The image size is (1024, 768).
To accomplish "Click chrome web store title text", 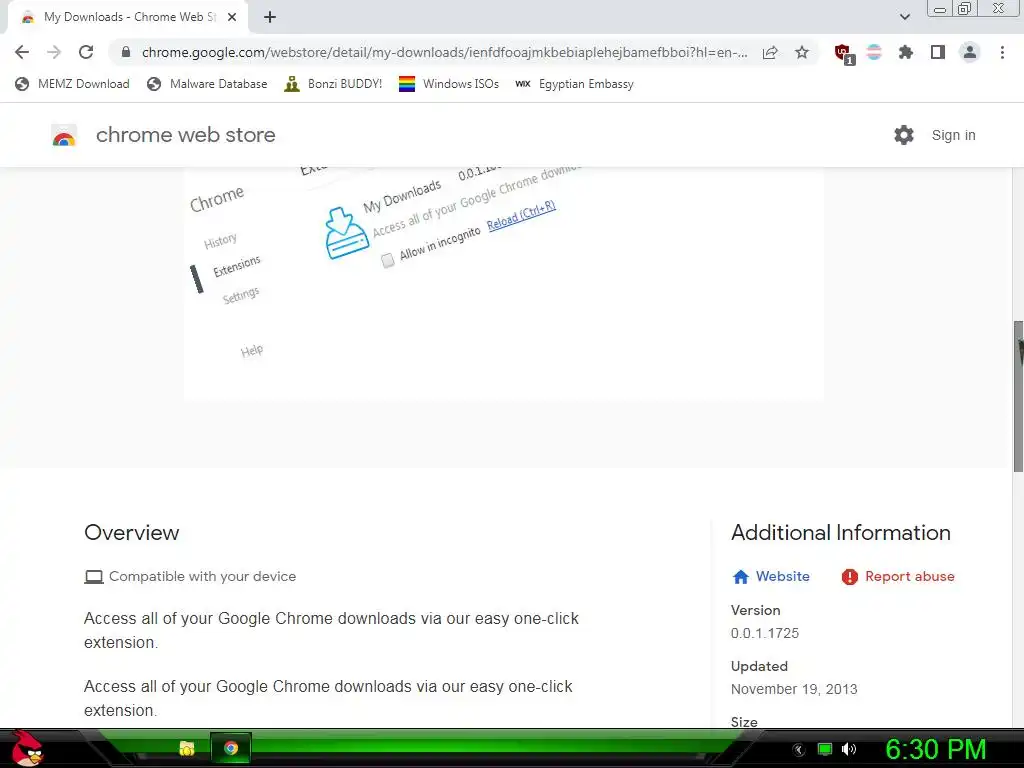I will point(185,135).
